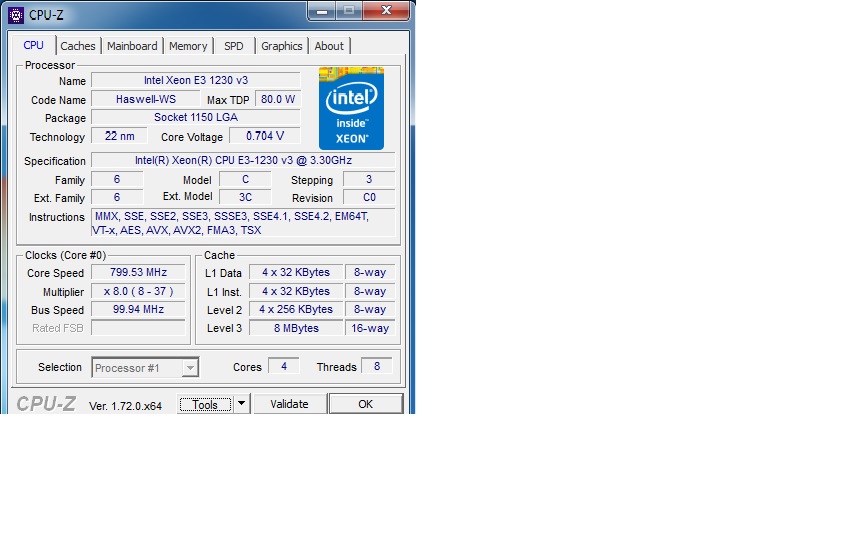Click the empty Rated FSB field

[138, 328]
